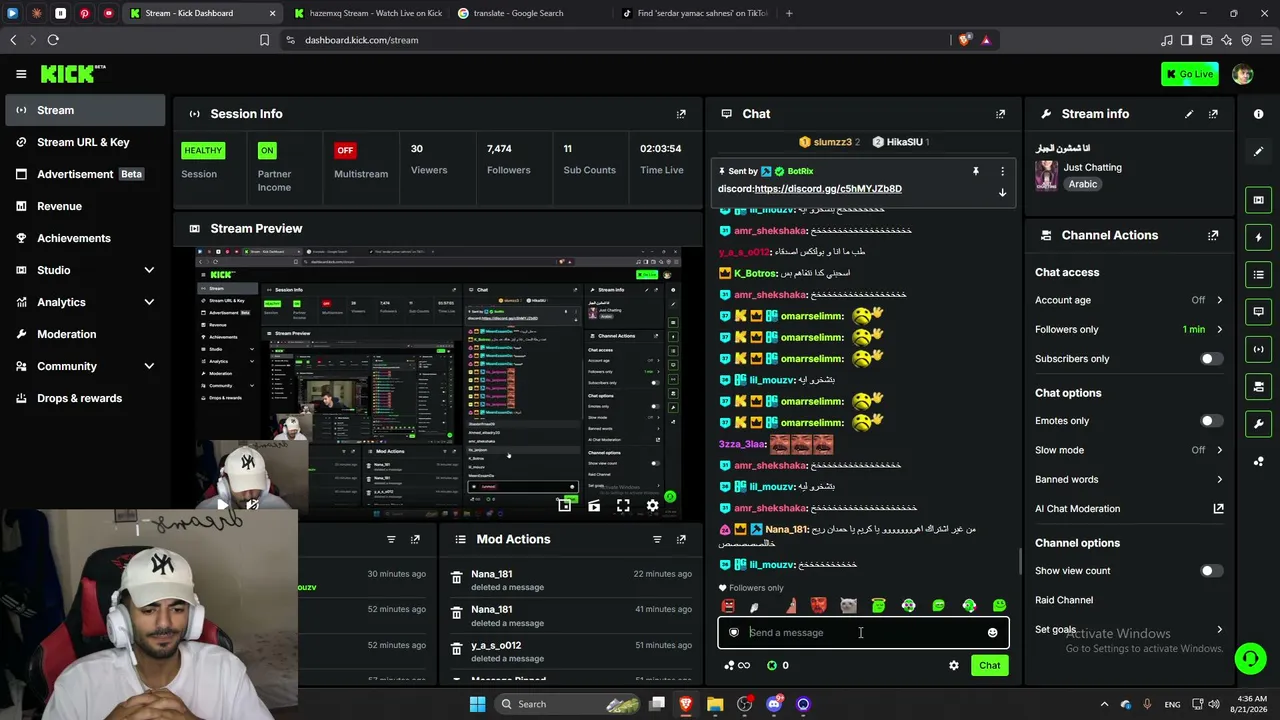
Task: Open Slow mode options
Action: [1129, 450]
